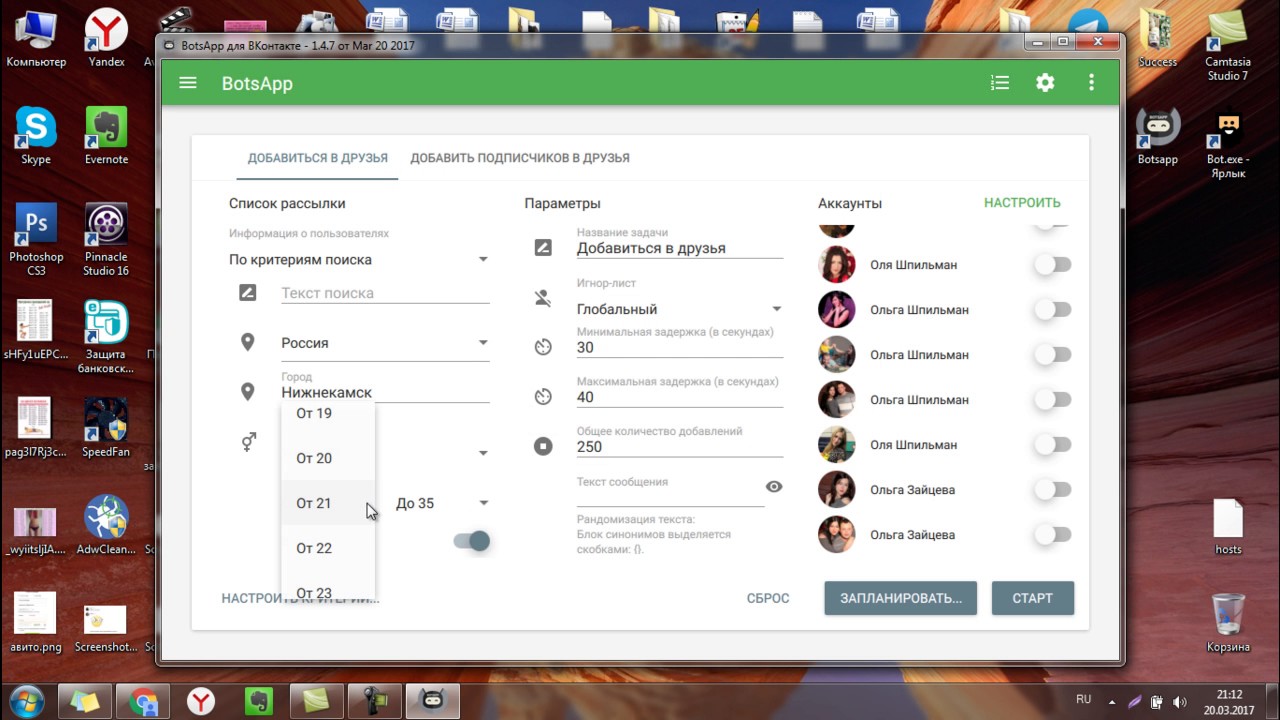
Task: Click the Текст поиска input field
Action: 385,293
